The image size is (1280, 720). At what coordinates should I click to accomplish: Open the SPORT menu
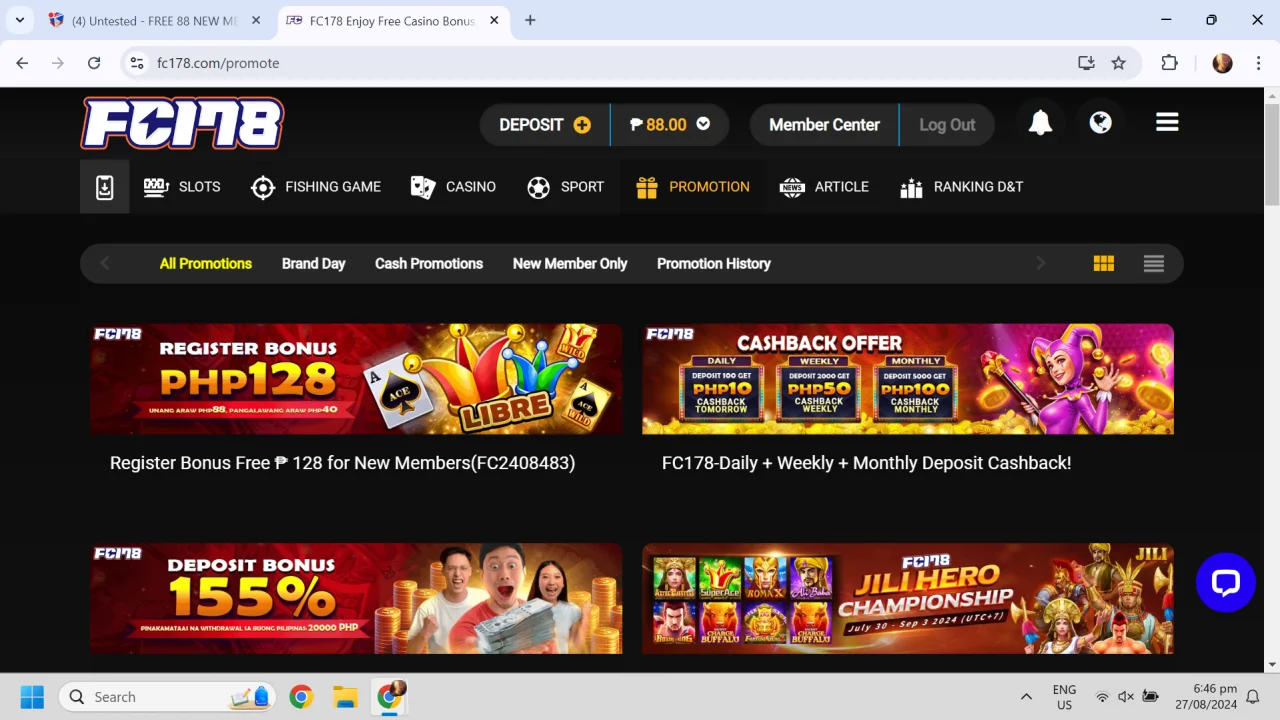pyautogui.click(x=565, y=187)
